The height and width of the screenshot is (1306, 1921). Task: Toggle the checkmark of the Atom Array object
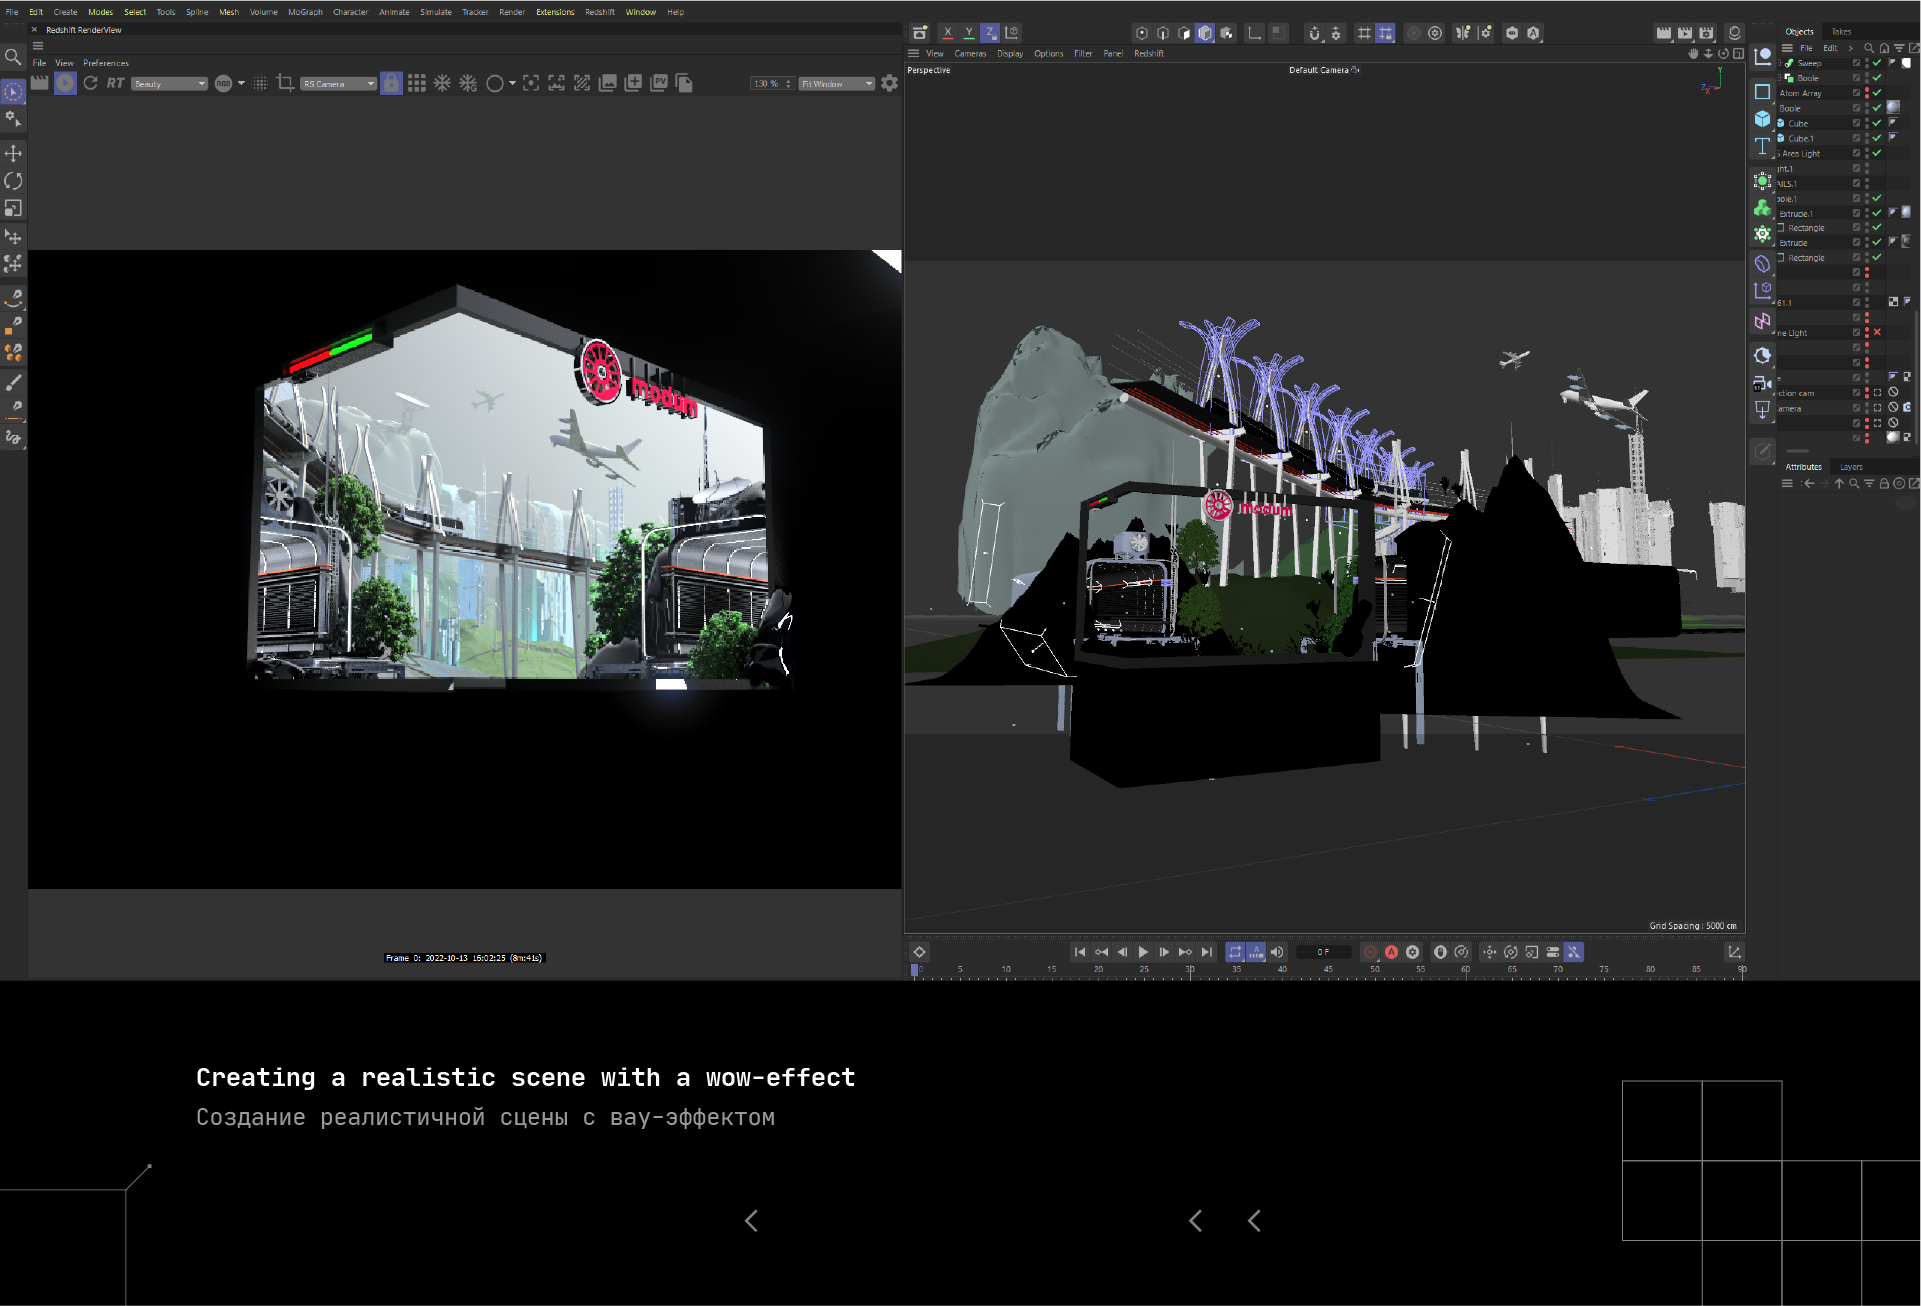tap(1877, 93)
